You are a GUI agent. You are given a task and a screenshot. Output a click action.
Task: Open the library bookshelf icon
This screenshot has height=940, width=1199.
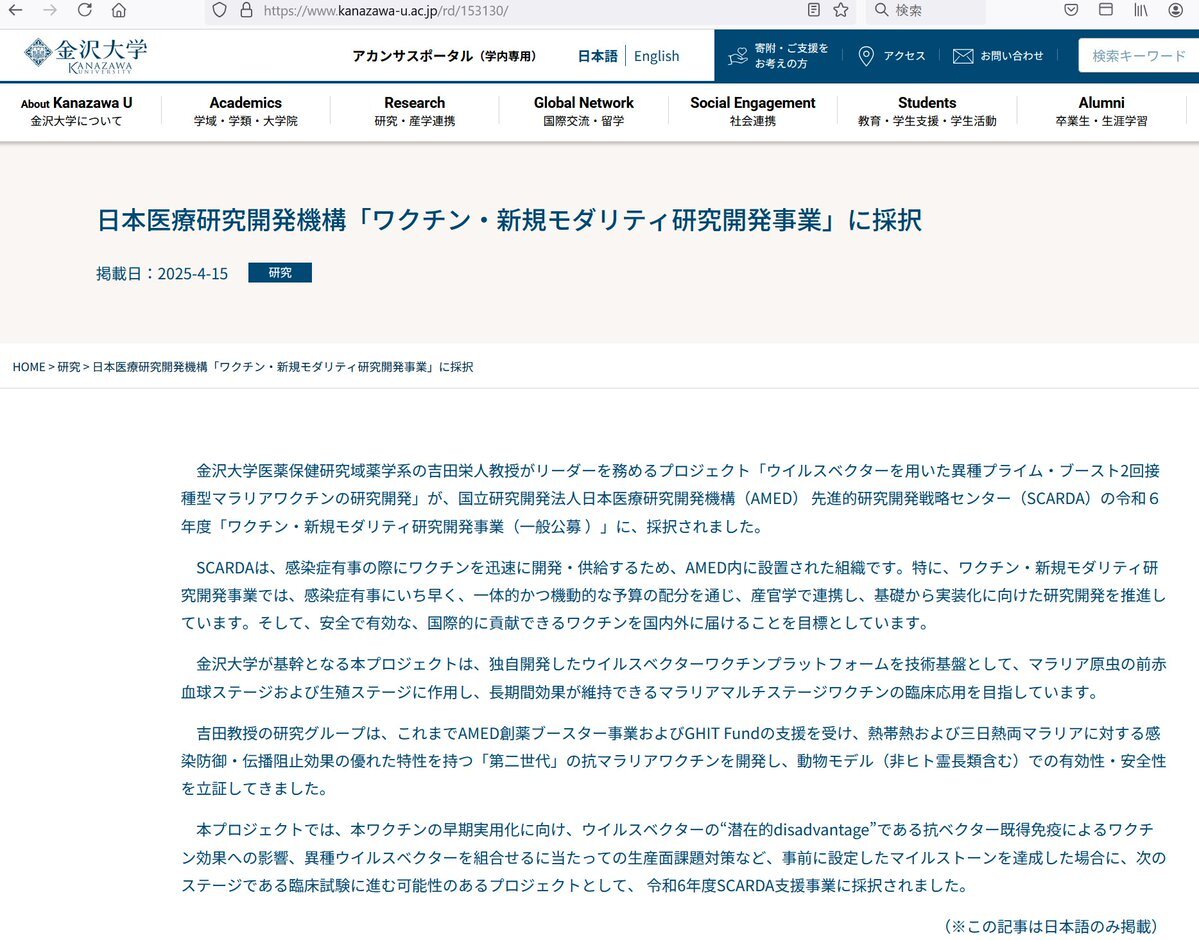pyautogui.click(x=1141, y=10)
